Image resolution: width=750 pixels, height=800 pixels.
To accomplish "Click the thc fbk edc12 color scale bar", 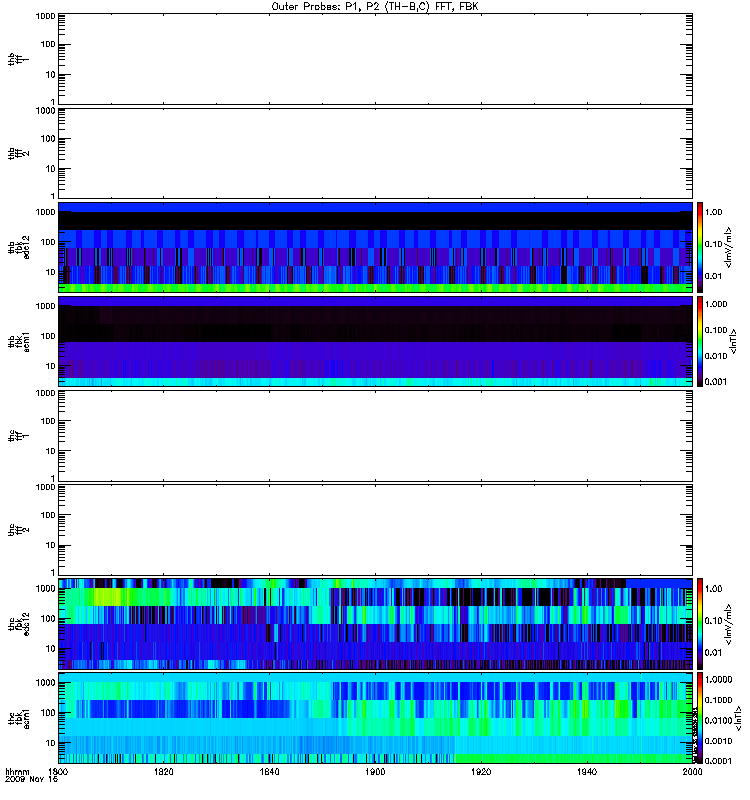I will [x=700, y=624].
